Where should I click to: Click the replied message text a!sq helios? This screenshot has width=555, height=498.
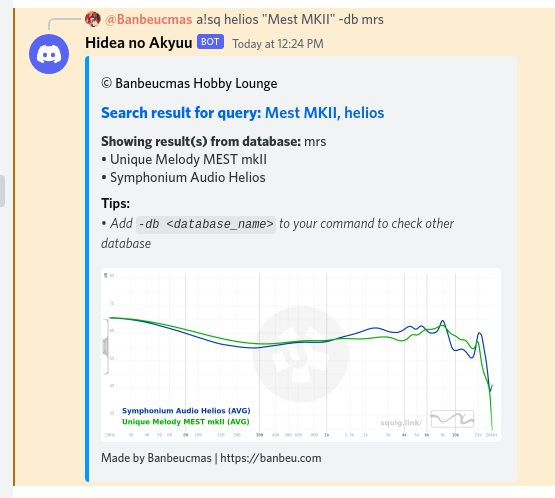pos(290,19)
